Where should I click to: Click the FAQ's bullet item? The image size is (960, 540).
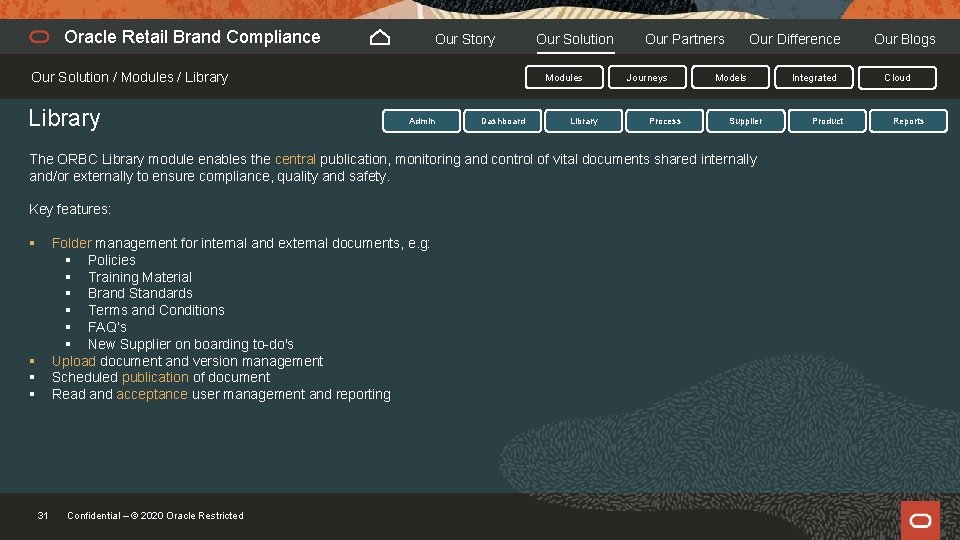tap(107, 328)
